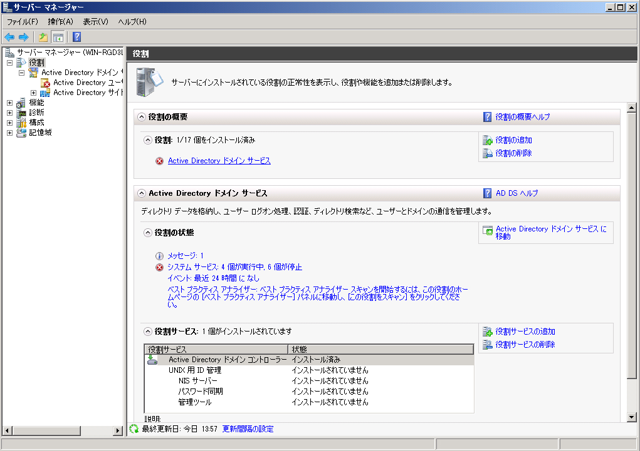Select the 機能 tree node
640x451 pixels.
(36, 102)
